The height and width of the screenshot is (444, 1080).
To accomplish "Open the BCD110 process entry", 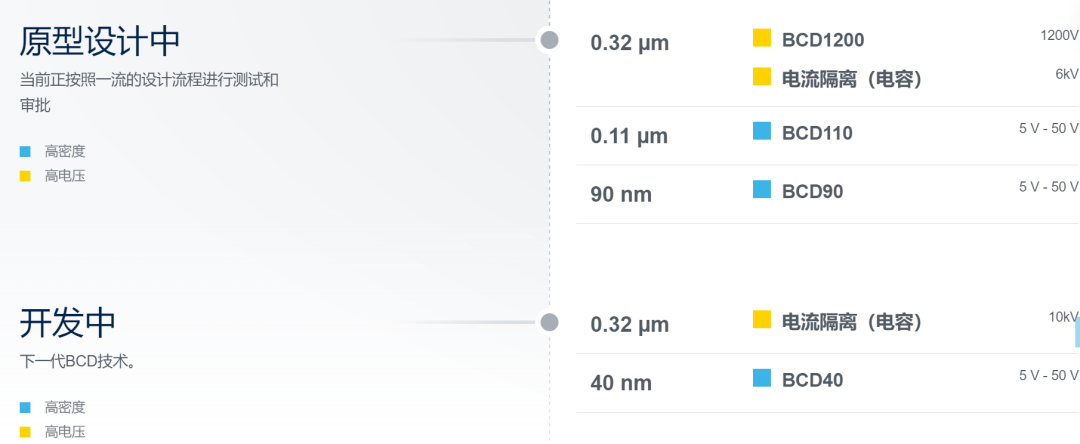I will click(x=817, y=133).
